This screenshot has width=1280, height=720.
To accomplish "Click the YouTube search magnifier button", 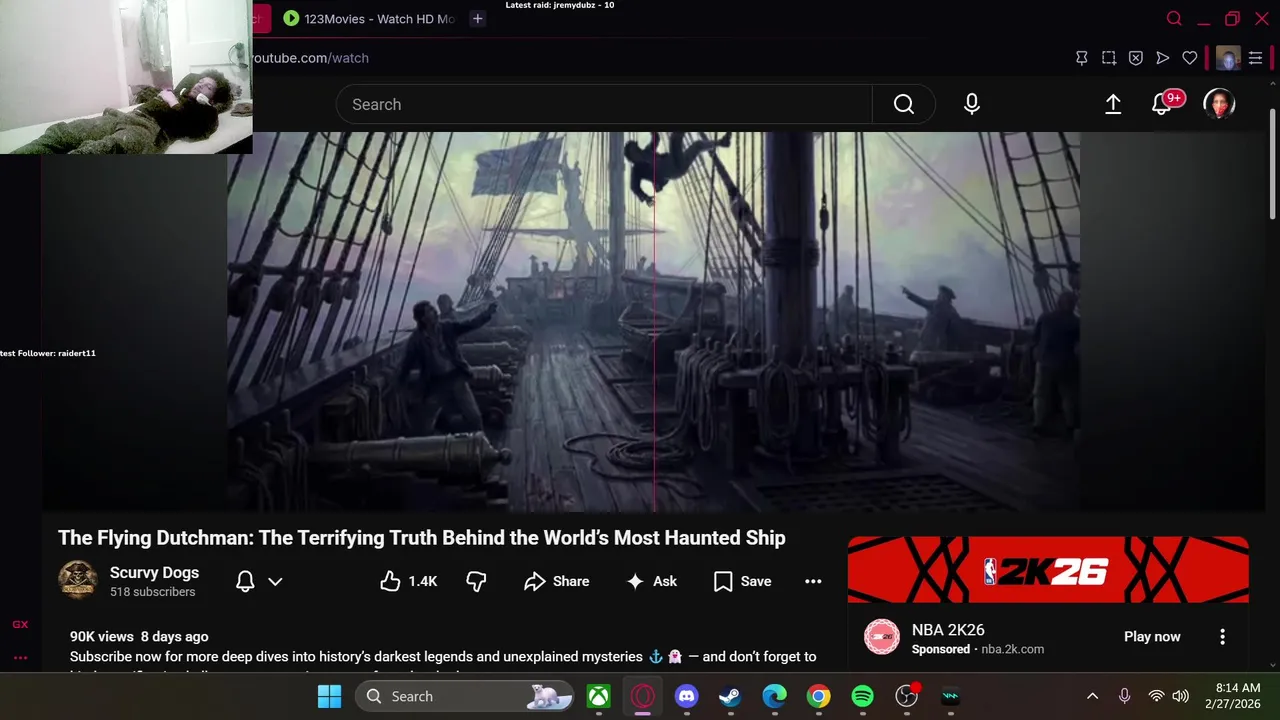I will tap(903, 104).
